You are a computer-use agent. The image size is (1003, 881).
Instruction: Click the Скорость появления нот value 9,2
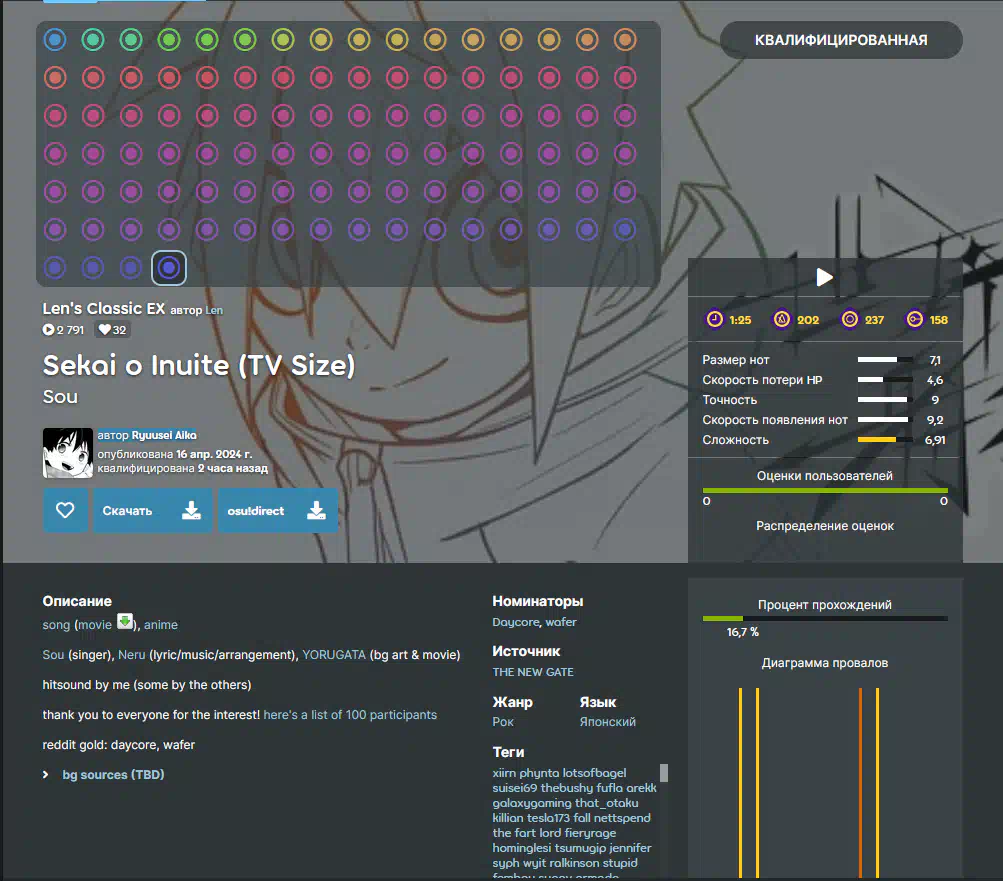click(935, 420)
